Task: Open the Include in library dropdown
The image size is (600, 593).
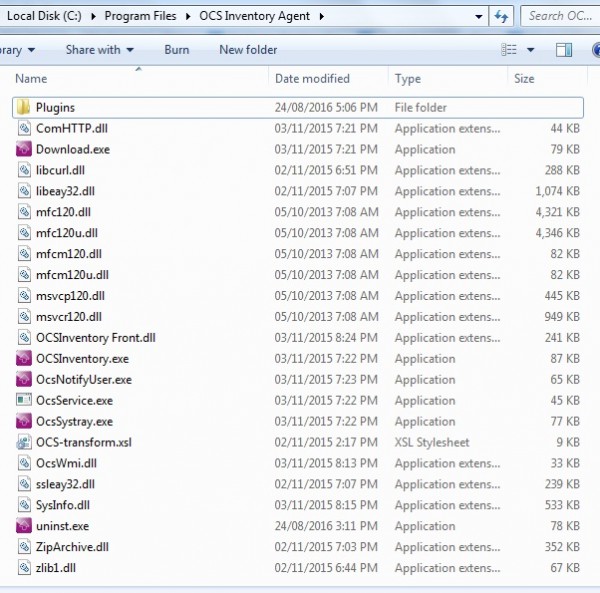Action: tap(18, 50)
